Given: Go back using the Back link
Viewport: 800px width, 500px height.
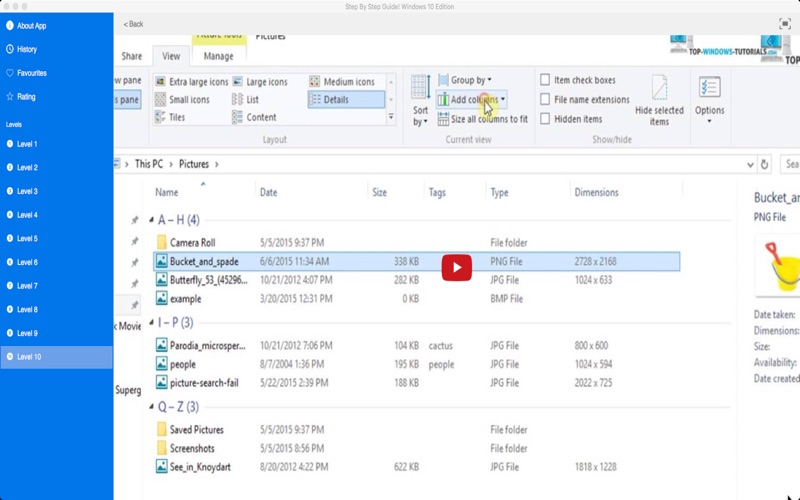Looking at the screenshot, I should [x=133, y=24].
